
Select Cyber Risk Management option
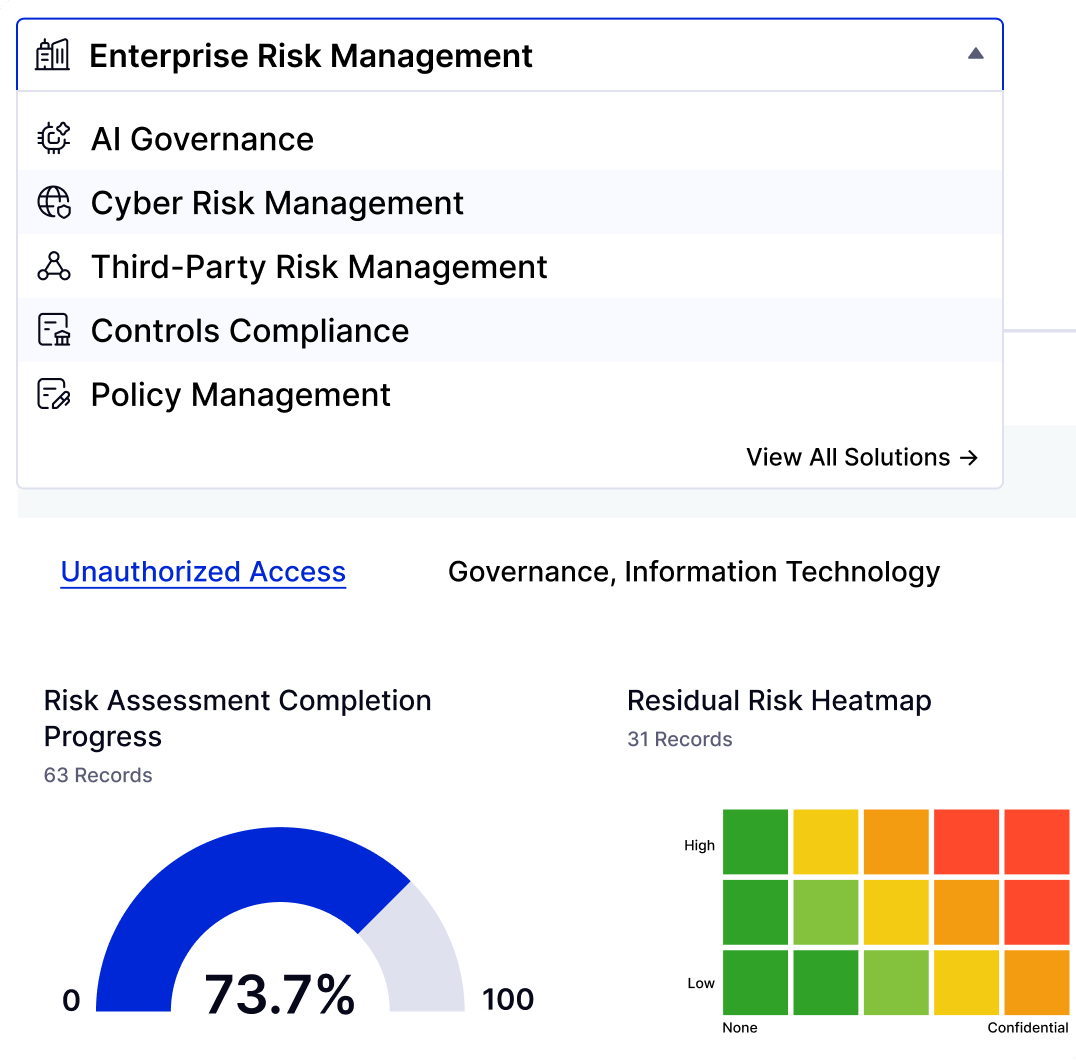pos(277,203)
